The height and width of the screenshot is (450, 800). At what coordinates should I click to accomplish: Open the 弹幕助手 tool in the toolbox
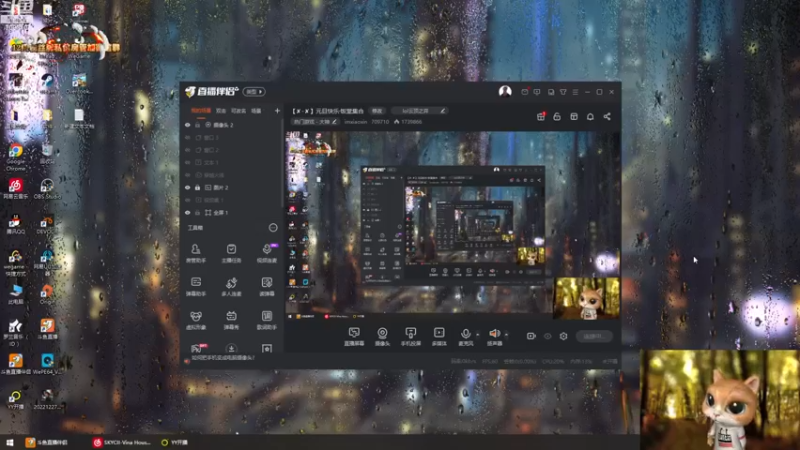[195, 286]
